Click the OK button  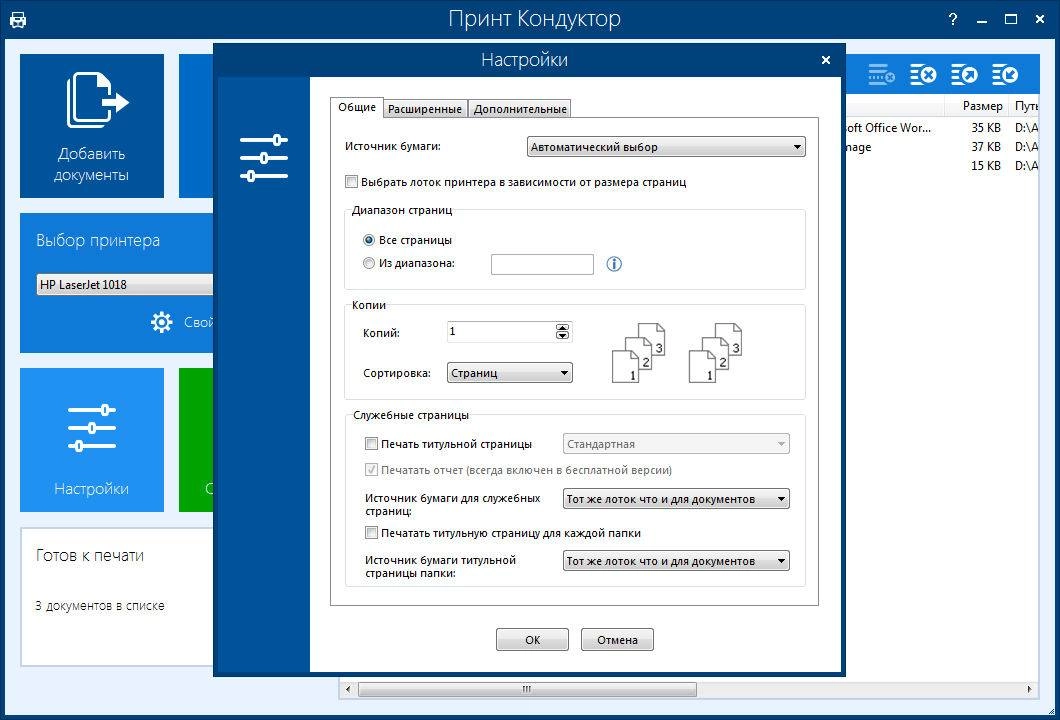click(533, 640)
